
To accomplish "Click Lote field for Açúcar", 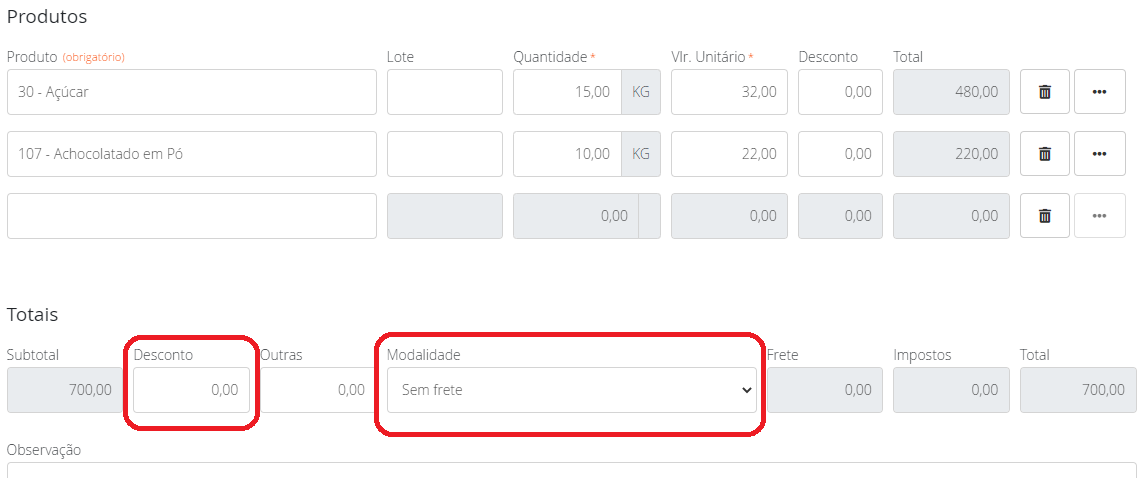I will click(x=445, y=92).
